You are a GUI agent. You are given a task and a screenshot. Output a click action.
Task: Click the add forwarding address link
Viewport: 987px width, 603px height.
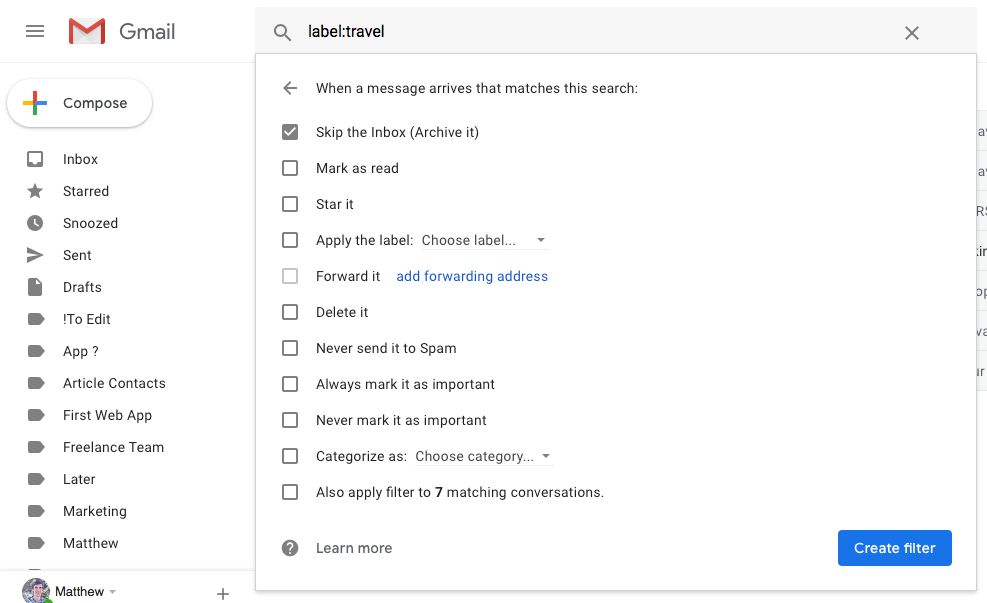pos(472,276)
